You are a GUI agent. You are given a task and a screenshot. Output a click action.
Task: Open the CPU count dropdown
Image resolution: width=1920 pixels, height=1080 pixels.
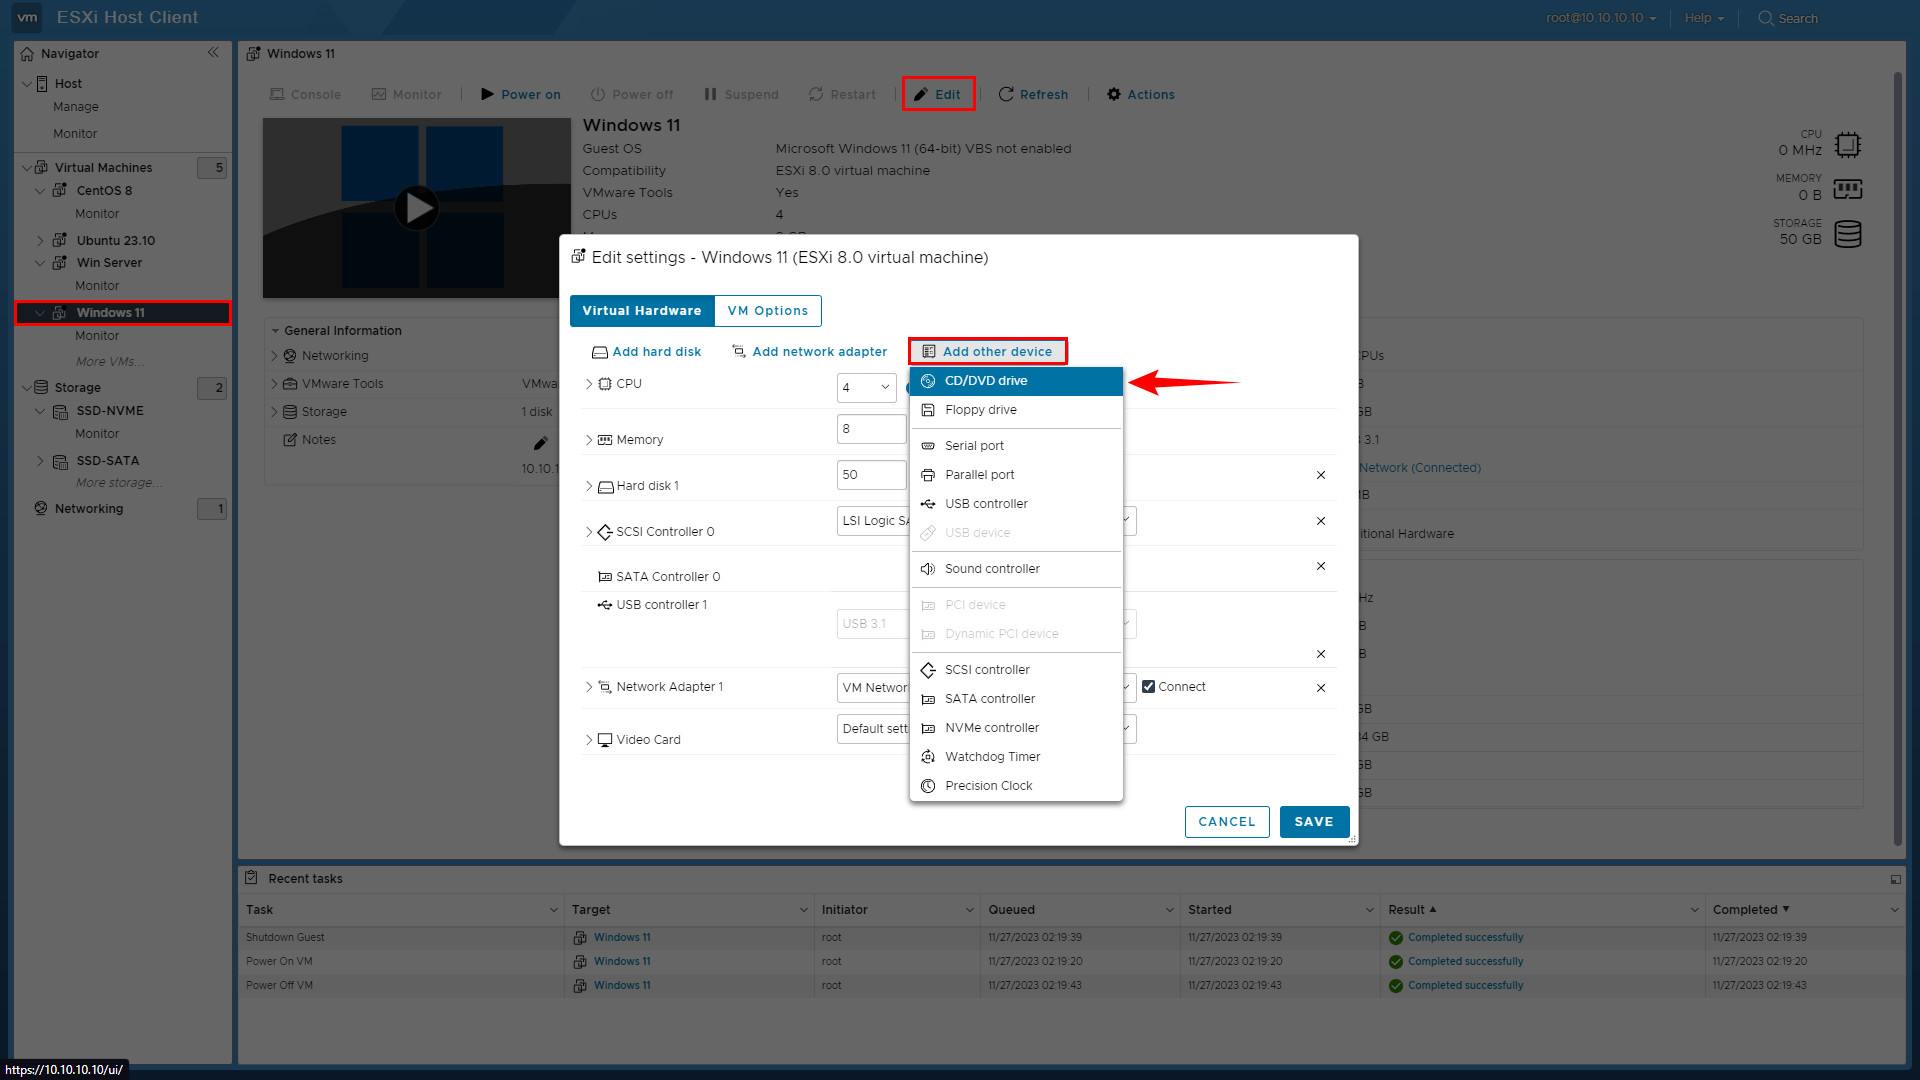point(866,388)
